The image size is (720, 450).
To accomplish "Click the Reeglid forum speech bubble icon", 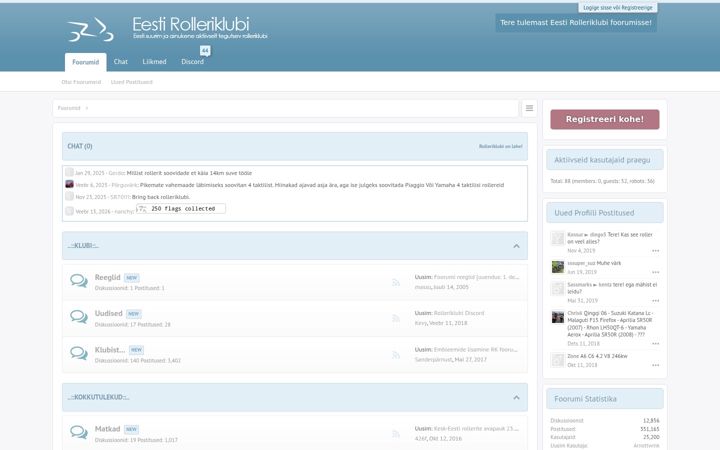I will [79, 281].
